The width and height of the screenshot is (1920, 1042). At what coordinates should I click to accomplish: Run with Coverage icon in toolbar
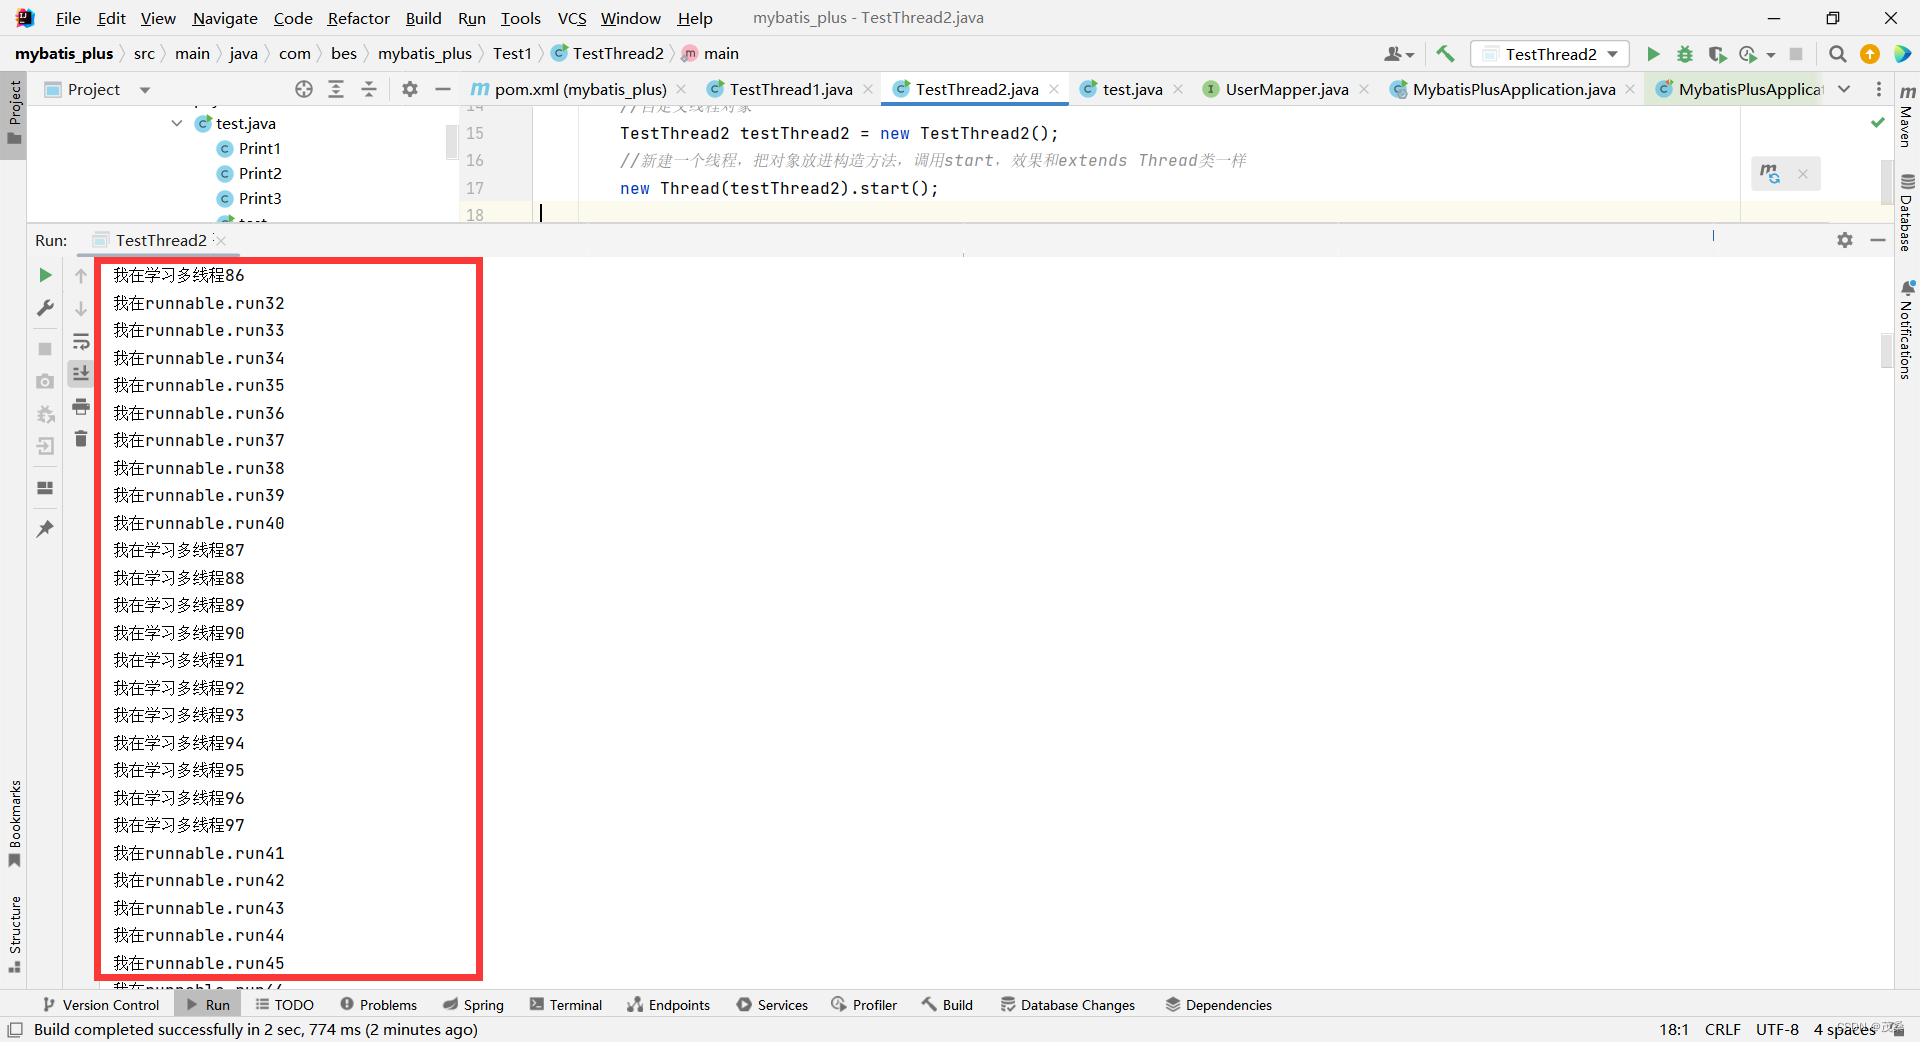click(1717, 54)
